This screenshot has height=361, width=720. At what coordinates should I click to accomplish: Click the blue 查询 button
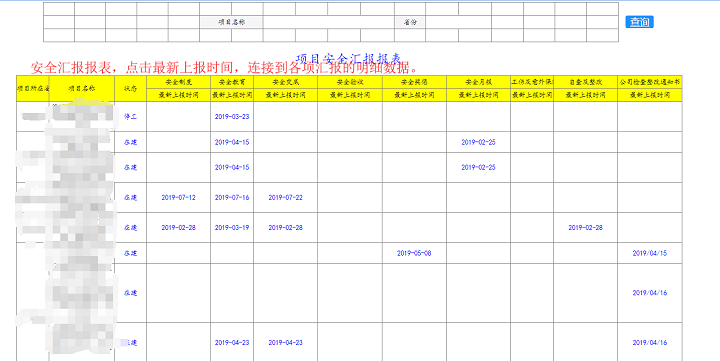coord(639,22)
